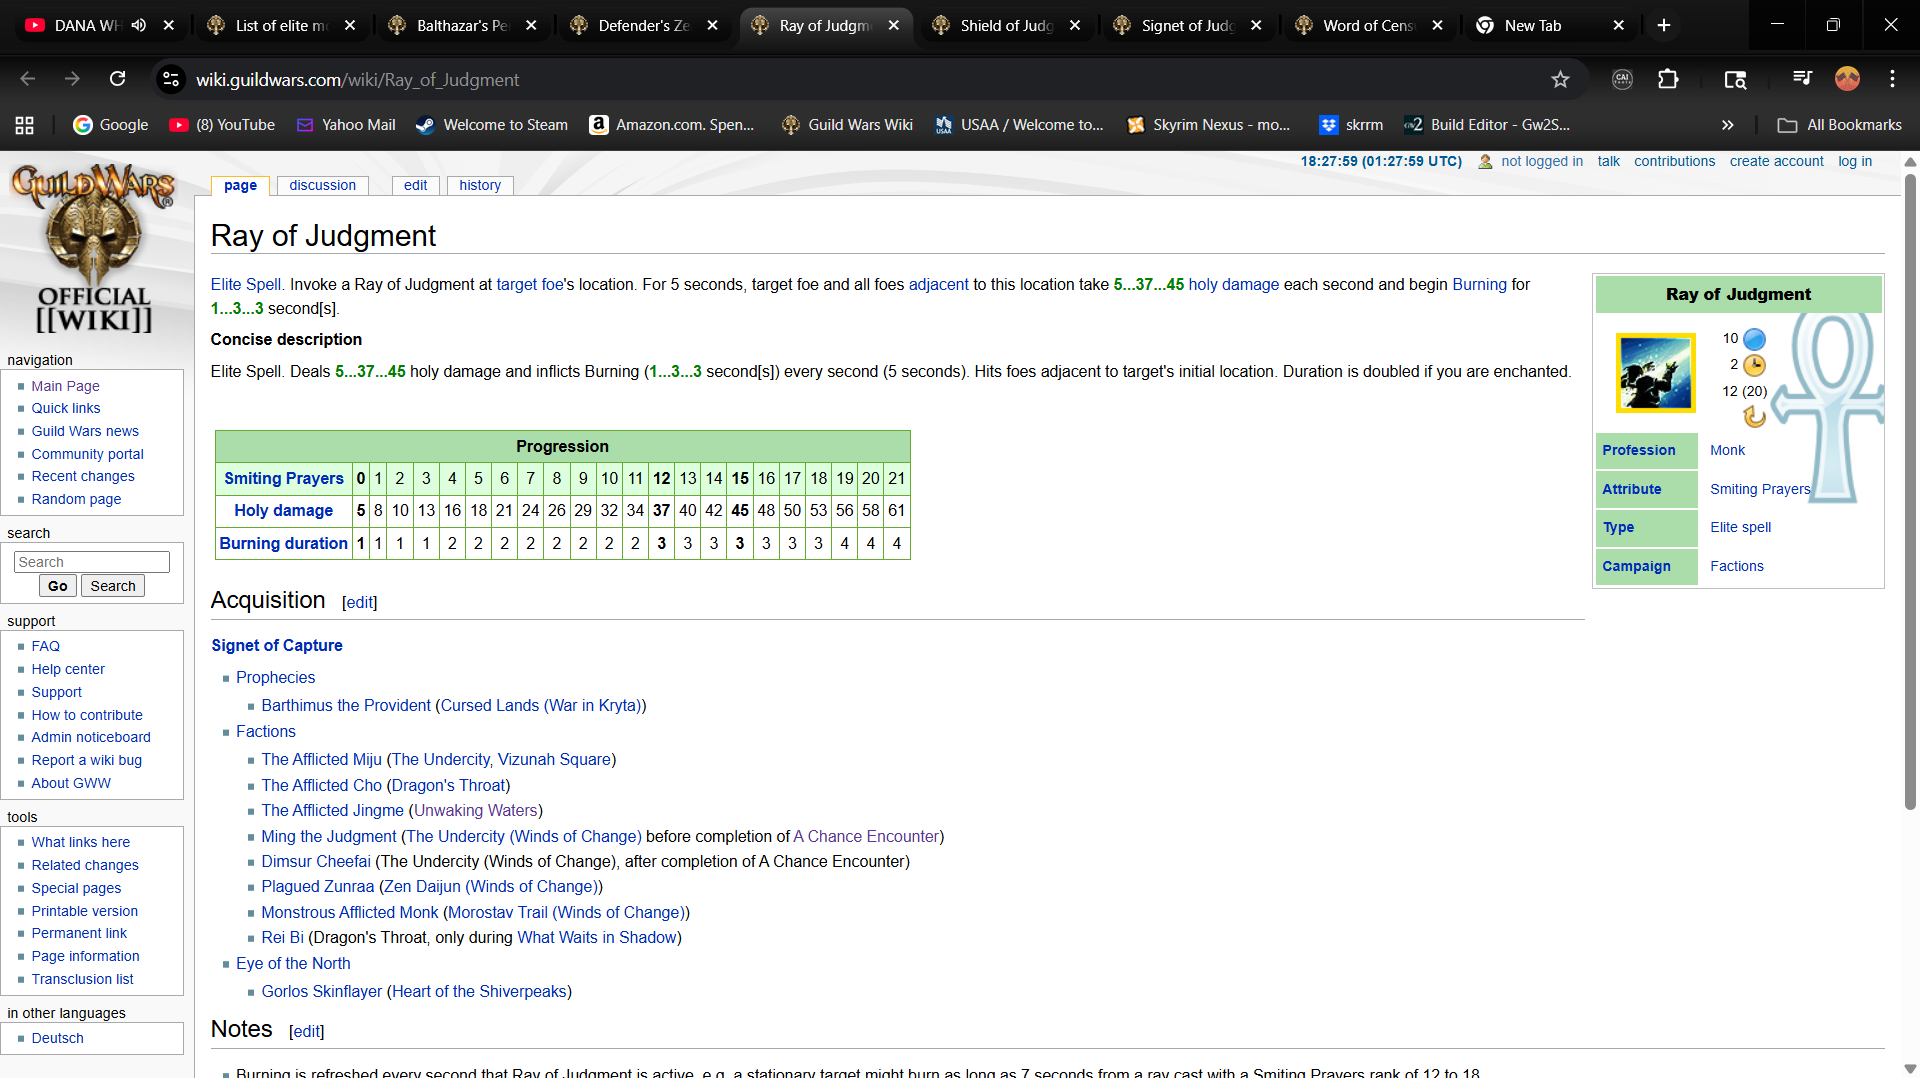Close the Ray of Judgment tab
The width and height of the screenshot is (1920, 1078).
point(894,25)
